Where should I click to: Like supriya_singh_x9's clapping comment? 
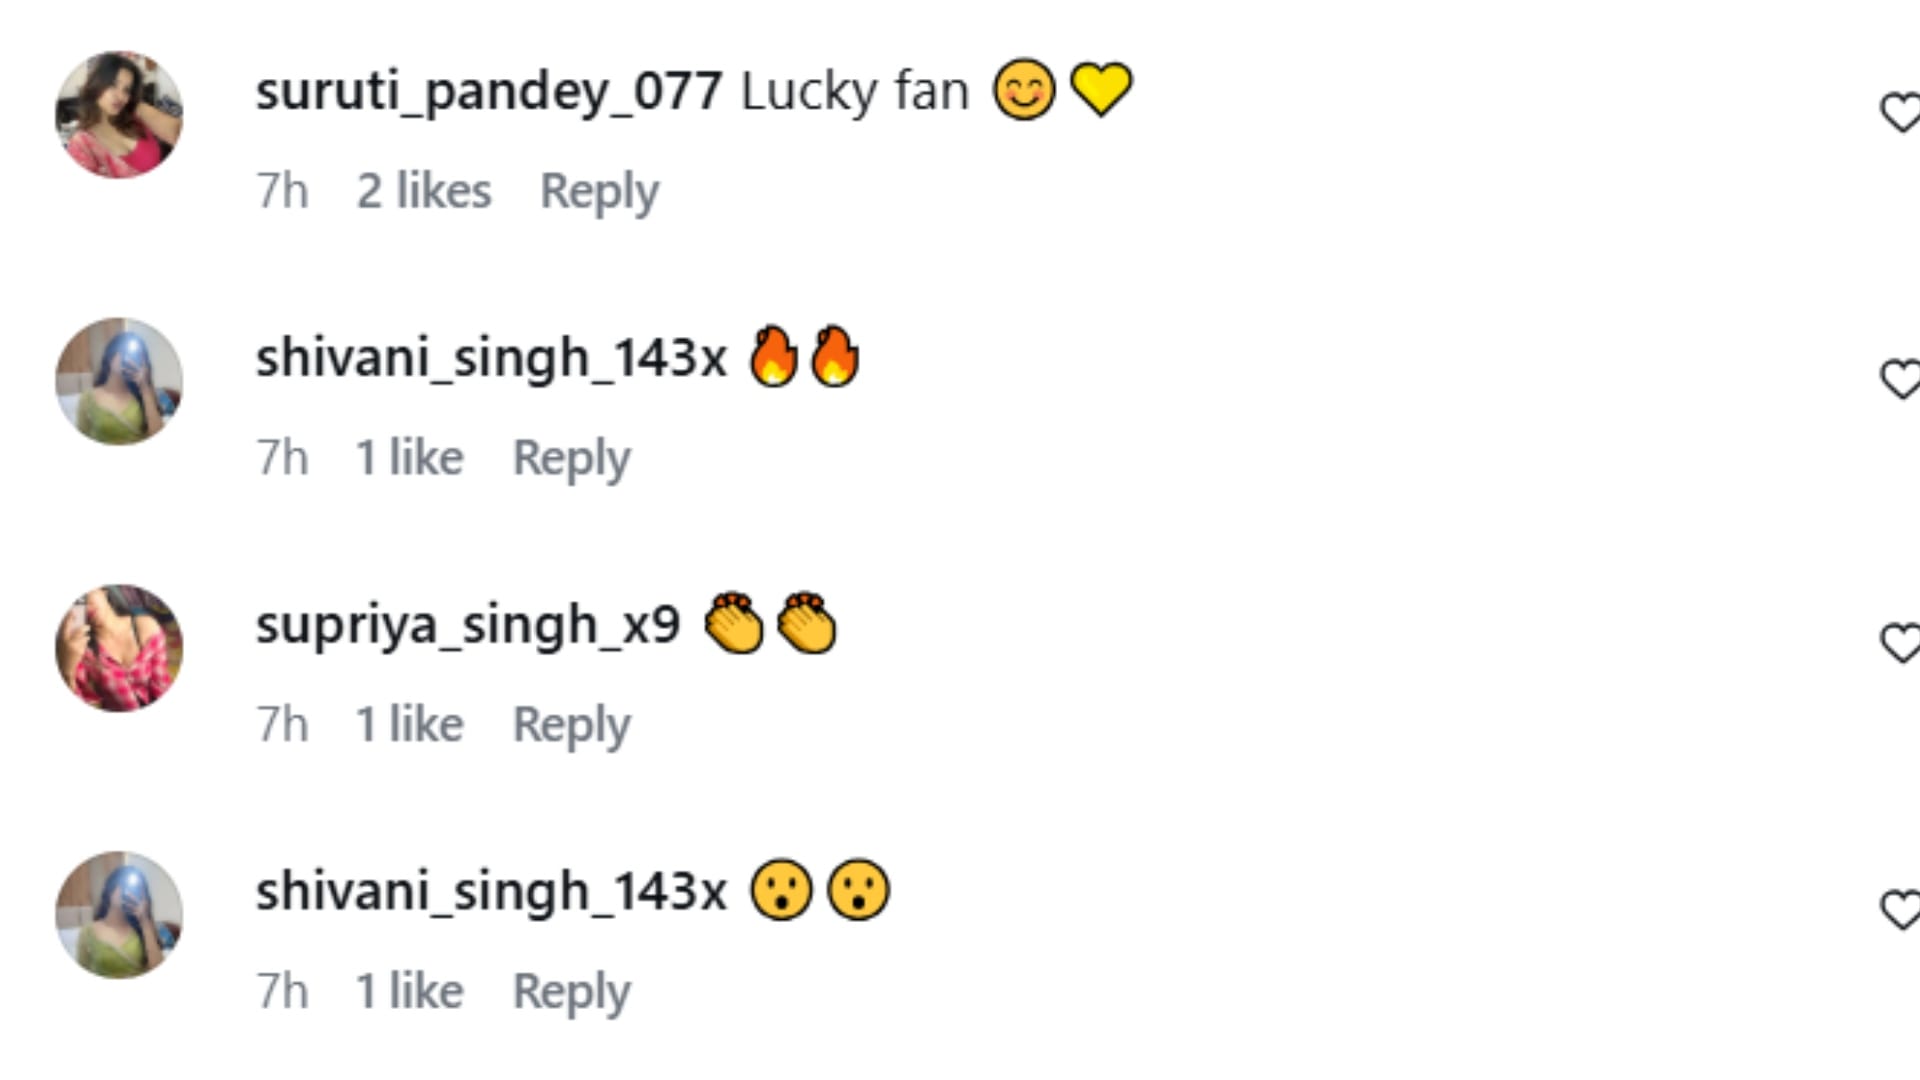coord(1900,643)
